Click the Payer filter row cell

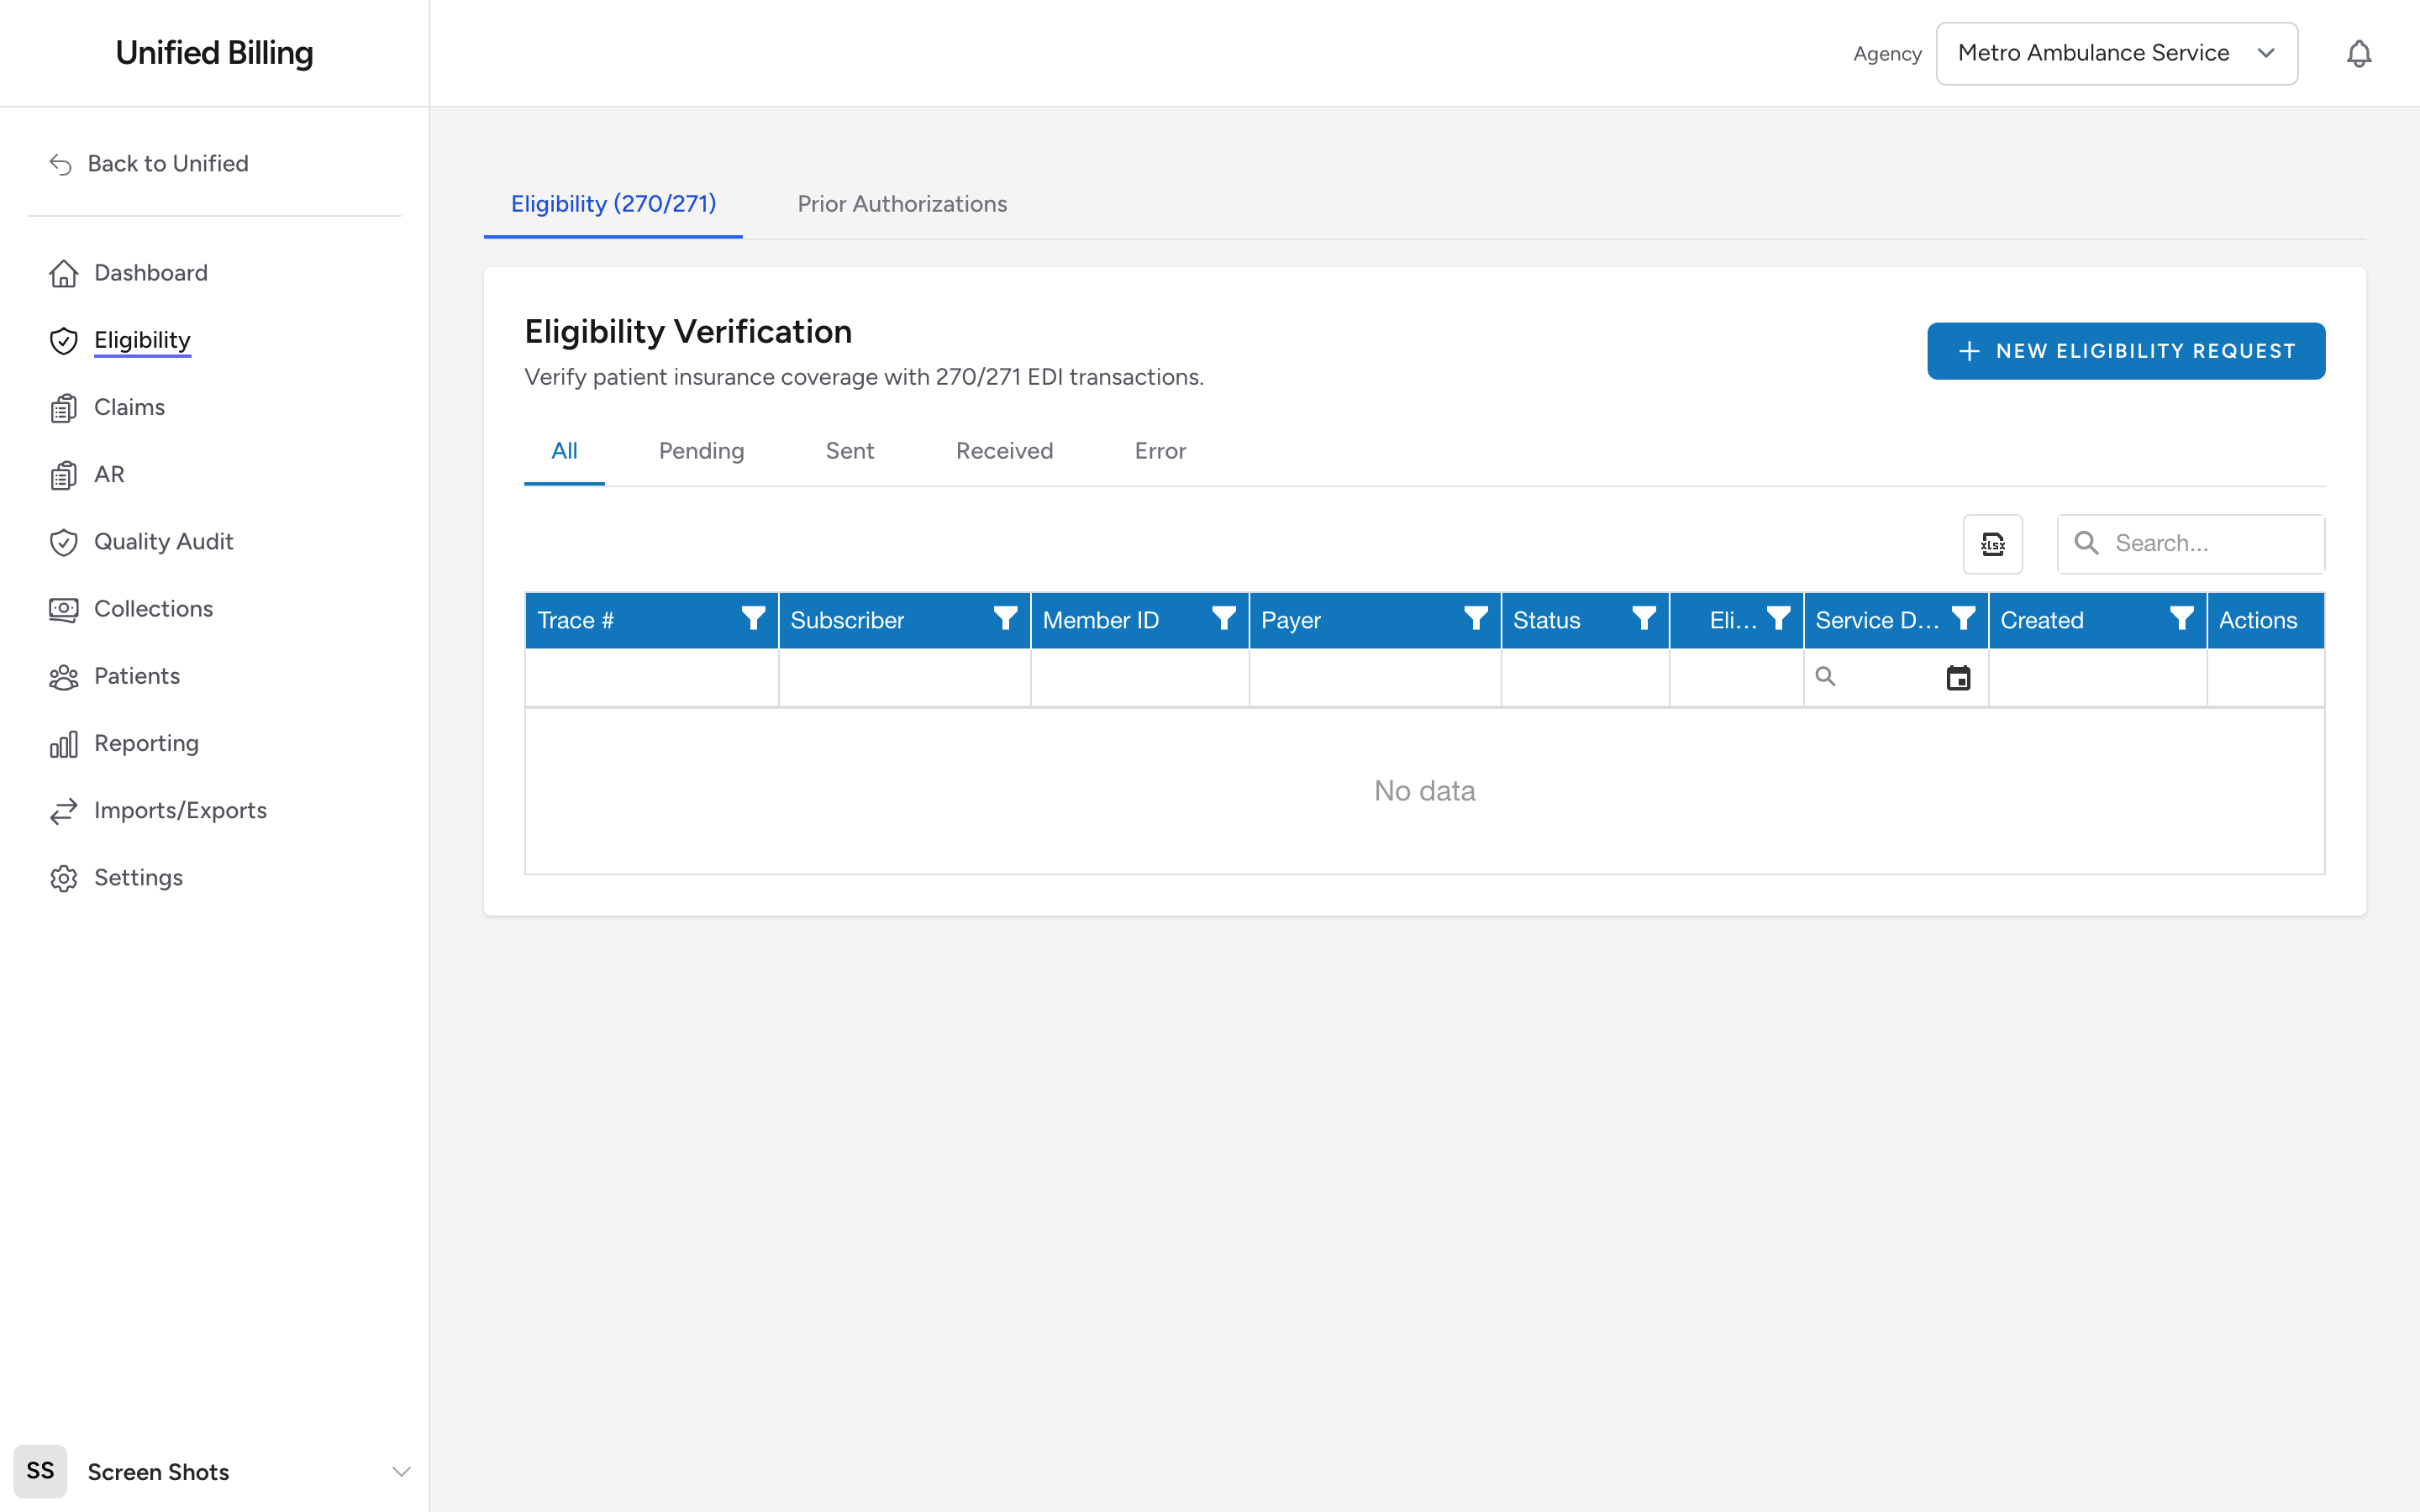point(1374,678)
